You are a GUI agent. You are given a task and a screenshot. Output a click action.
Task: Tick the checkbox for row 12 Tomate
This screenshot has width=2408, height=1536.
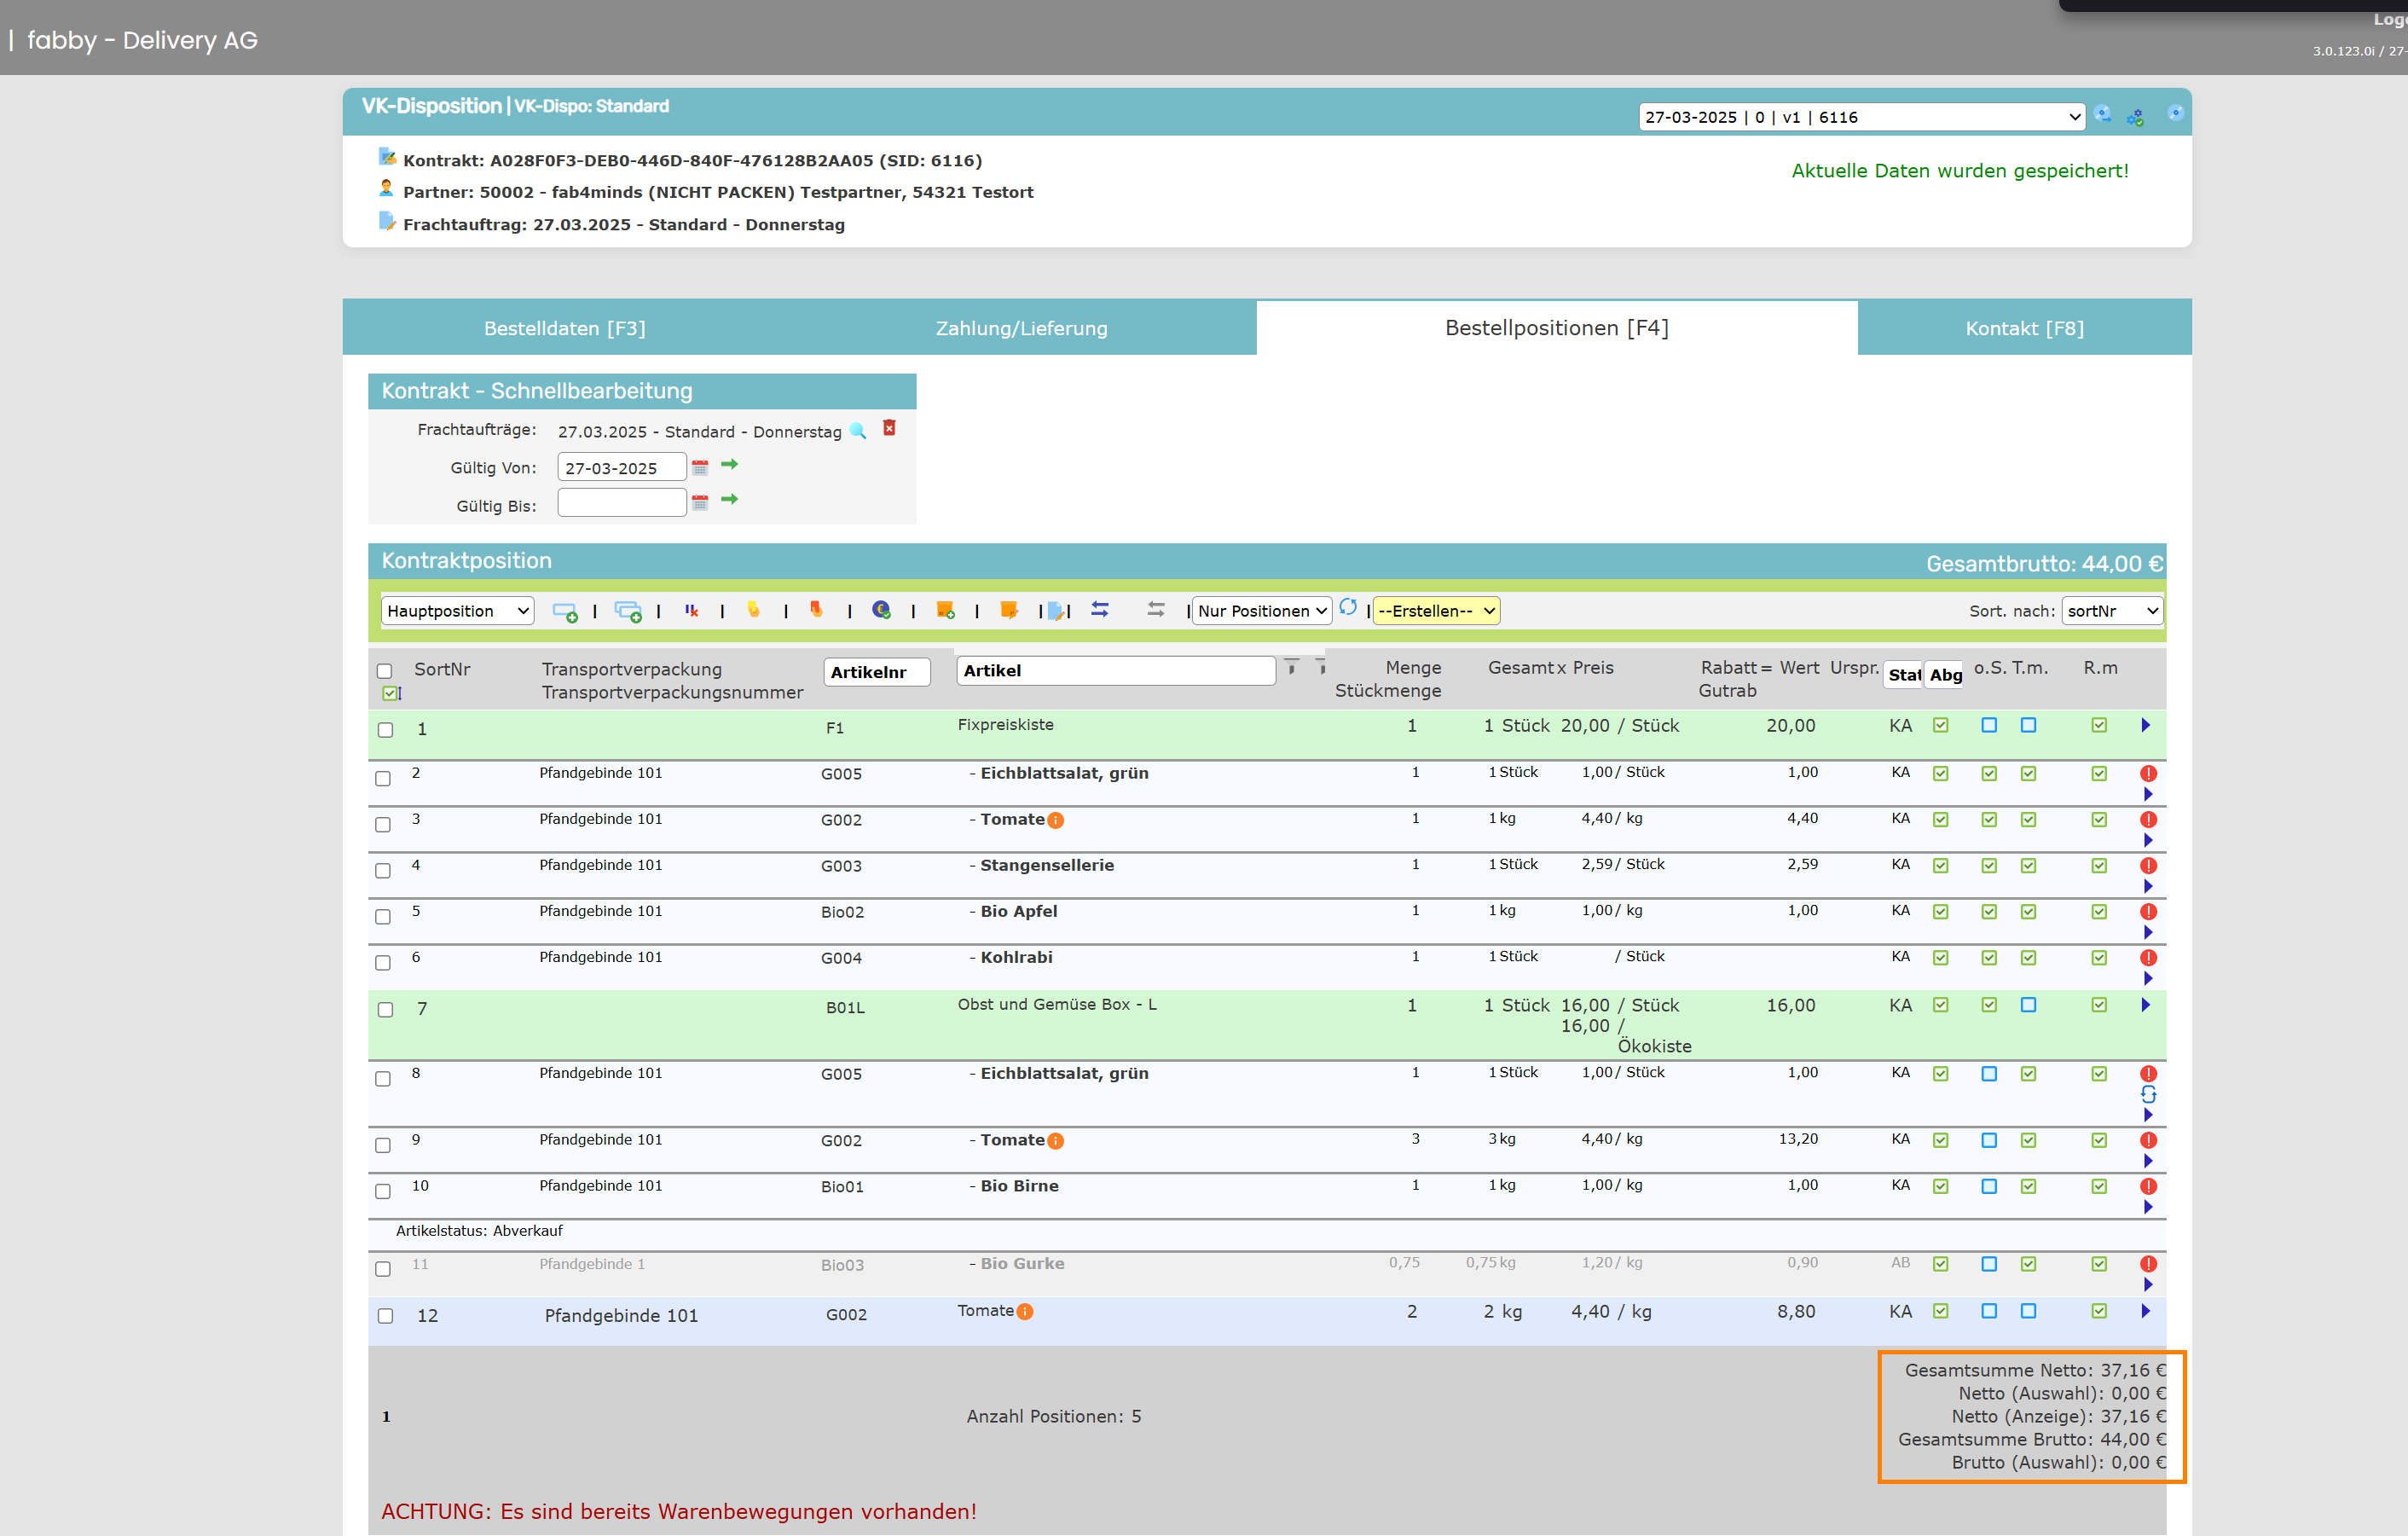click(x=385, y=1316)
